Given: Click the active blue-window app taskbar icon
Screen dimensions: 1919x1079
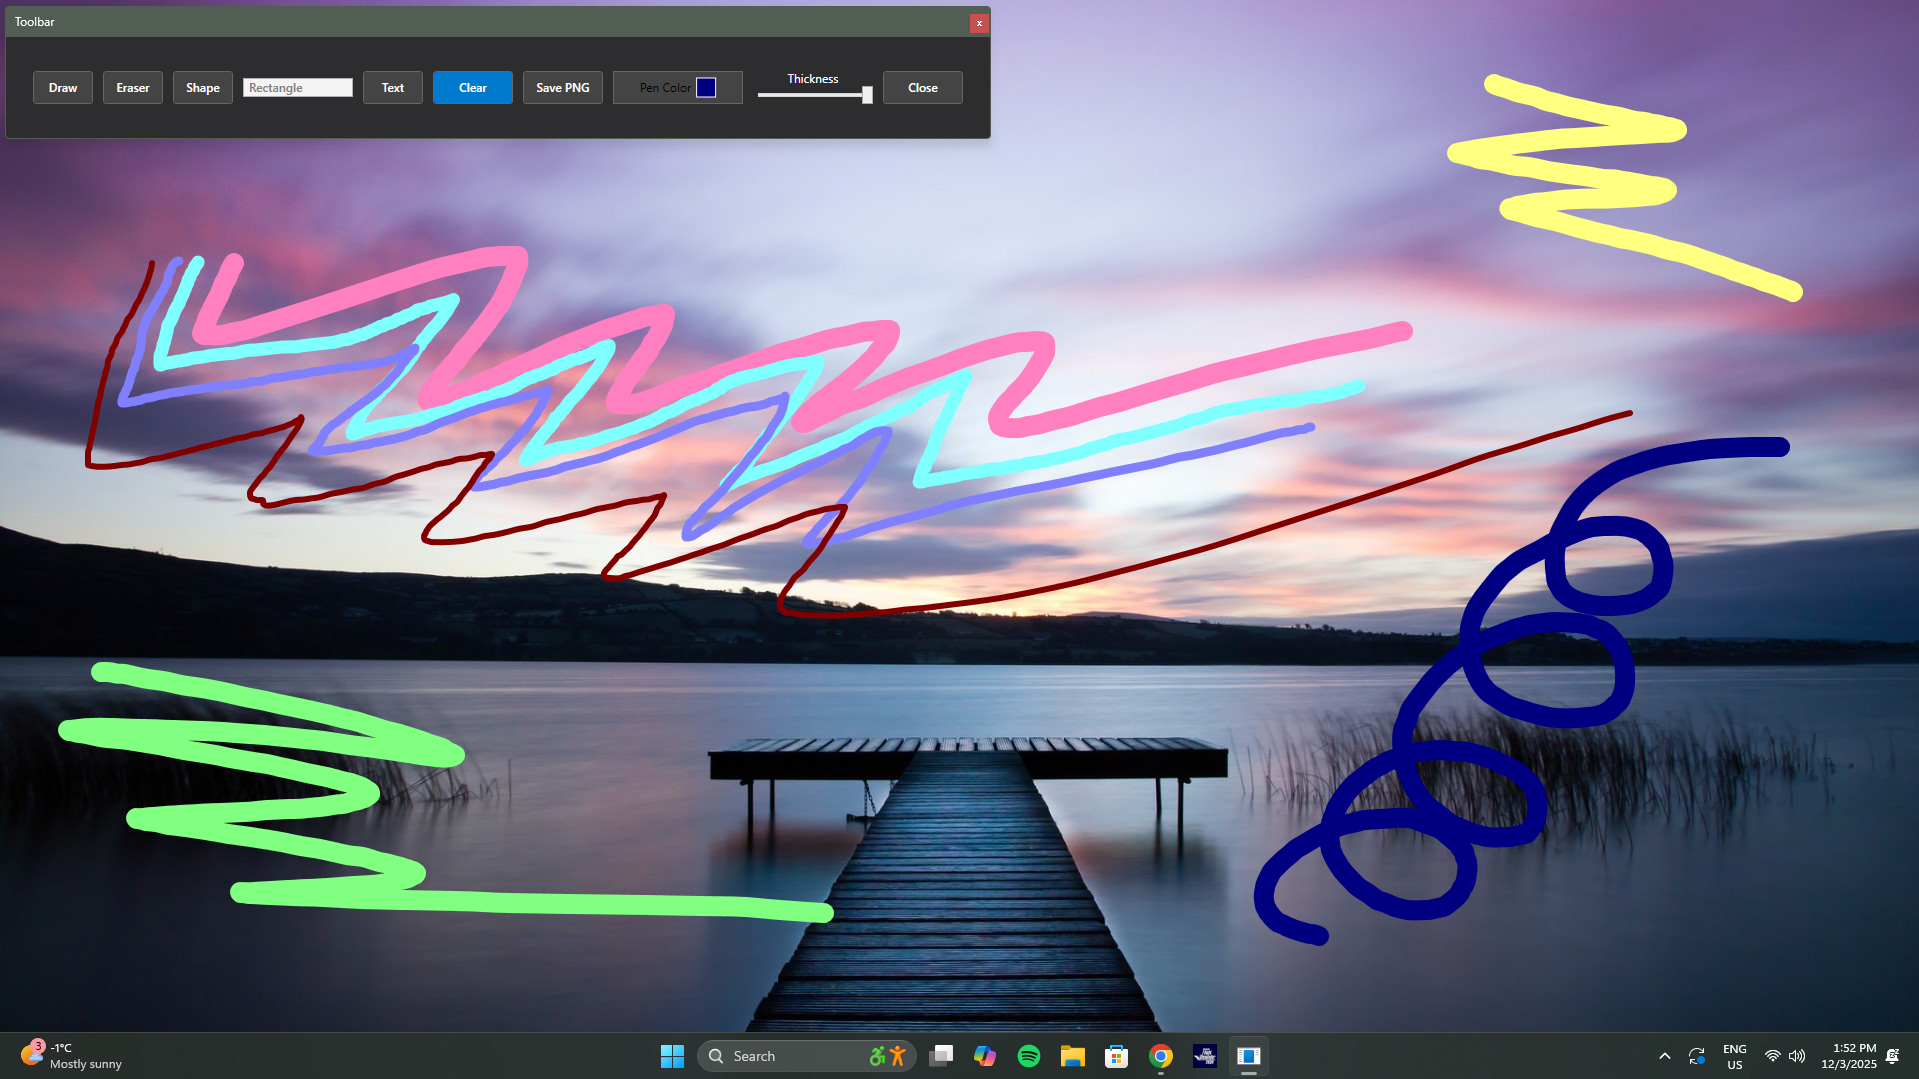Looking at the screenshot, I should click(1249, 1056).
